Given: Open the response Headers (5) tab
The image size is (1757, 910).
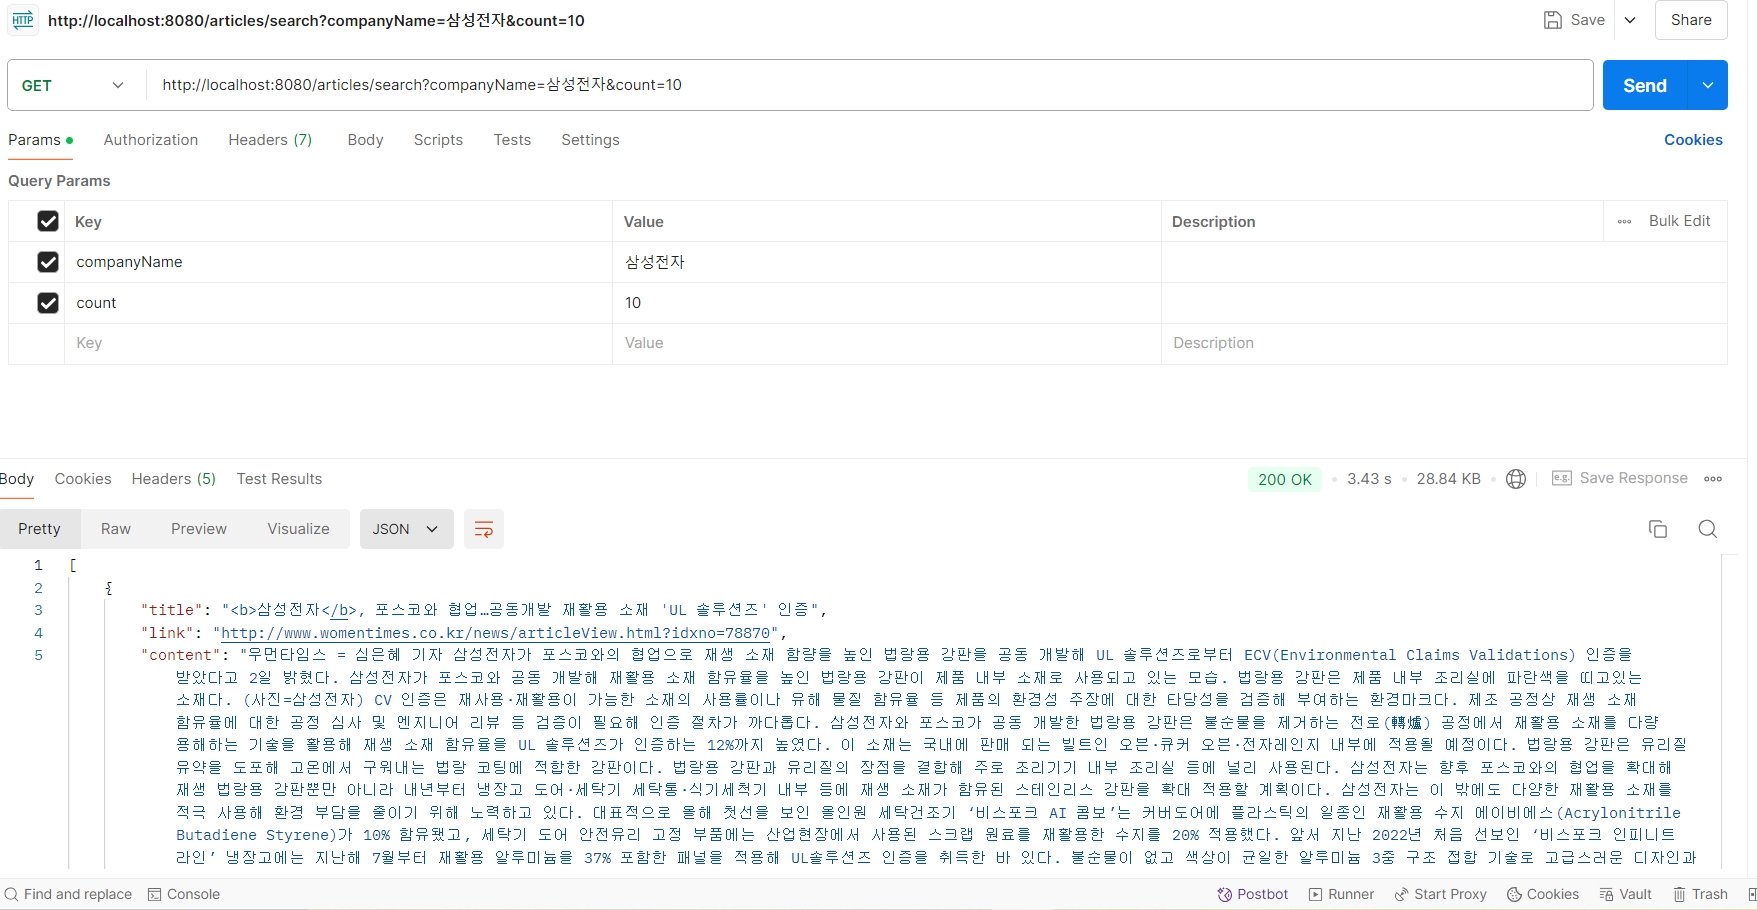Looking at the screenshot, I should [x=174, y=479].
